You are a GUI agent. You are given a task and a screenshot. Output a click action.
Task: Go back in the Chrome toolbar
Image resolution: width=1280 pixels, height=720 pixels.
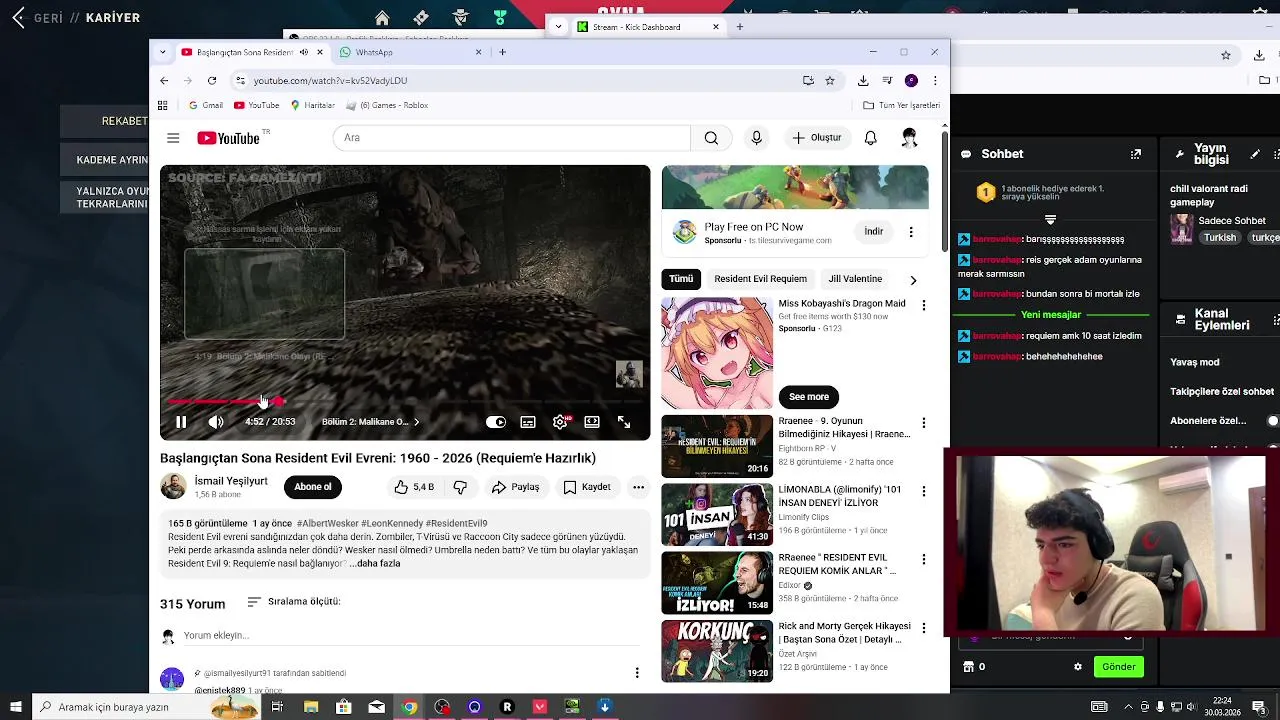point(164,80)
